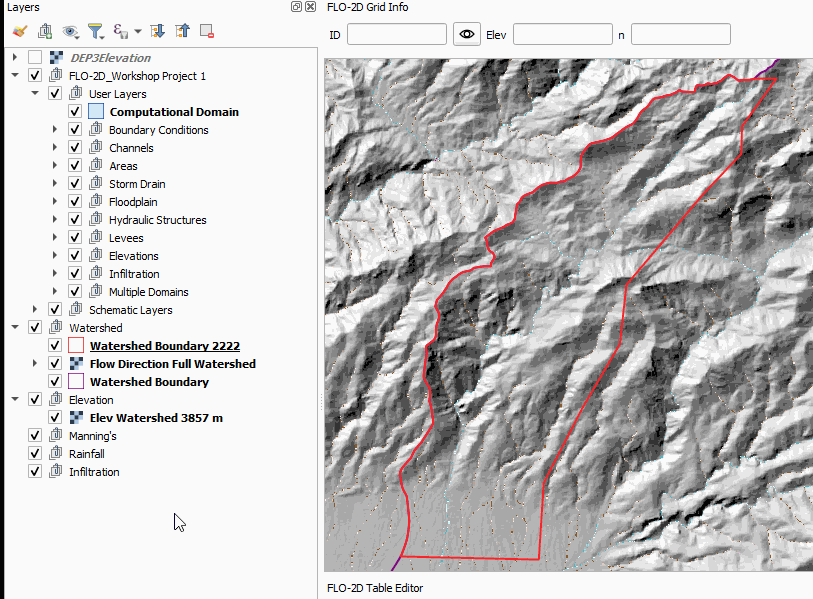
Task: Open the Manage Map Themes eye icon
Action: tap(70, 32)
